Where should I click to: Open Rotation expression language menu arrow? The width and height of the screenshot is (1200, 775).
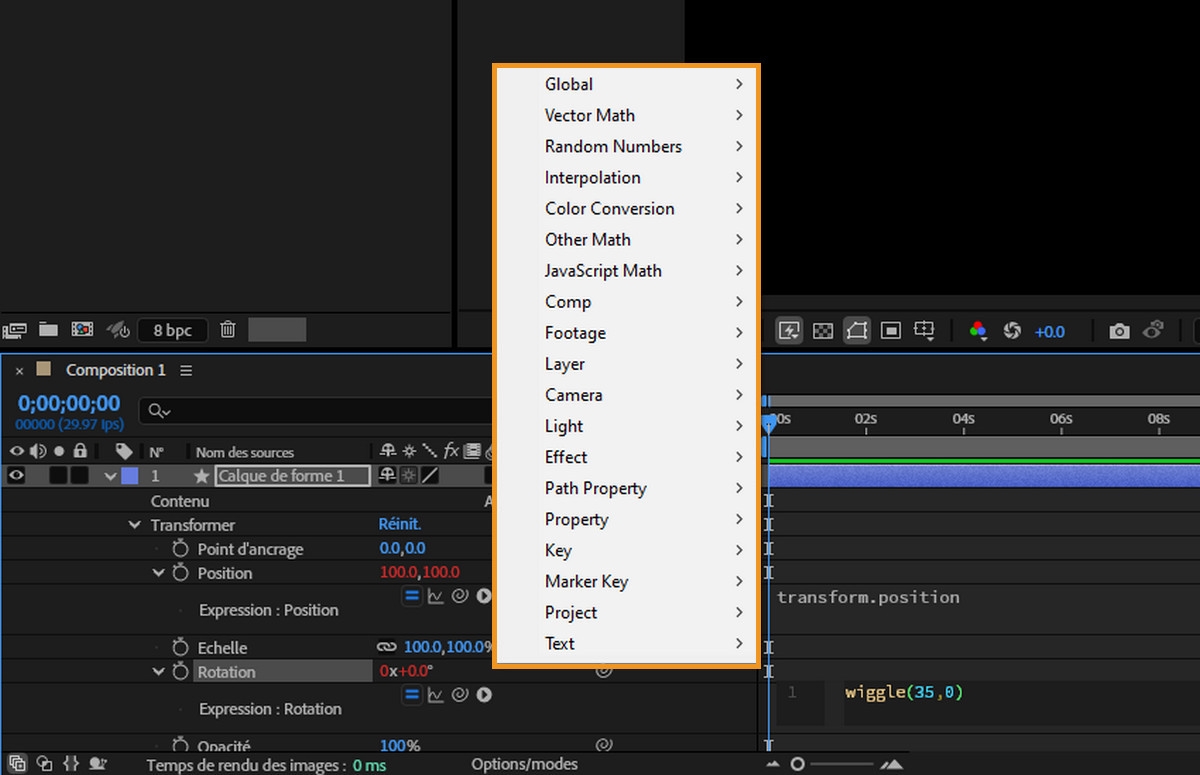click(484, 694)
